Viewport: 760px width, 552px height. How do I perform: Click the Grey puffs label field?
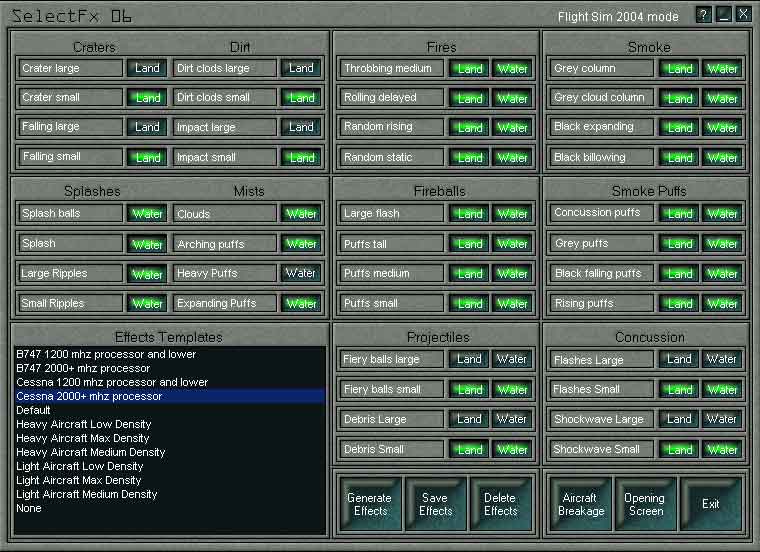point(601,243)
